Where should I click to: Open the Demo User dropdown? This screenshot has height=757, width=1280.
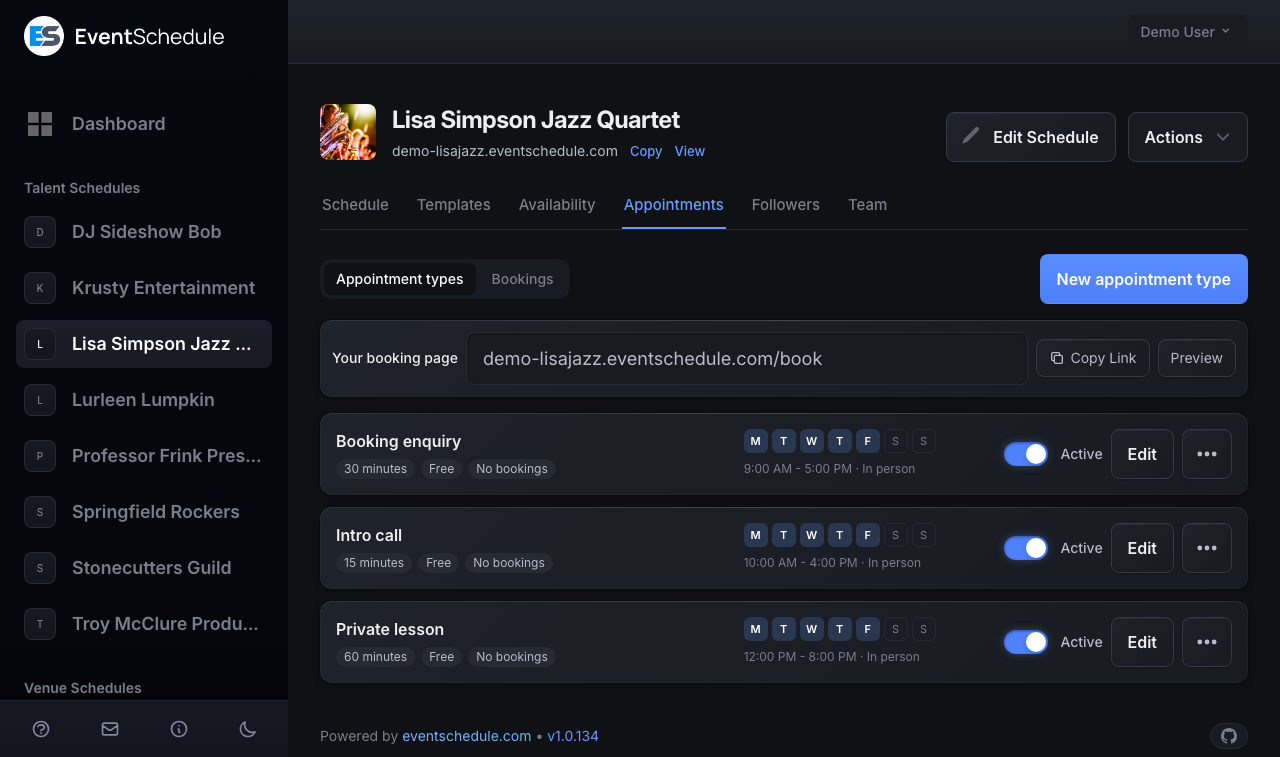coord(1188,32)
